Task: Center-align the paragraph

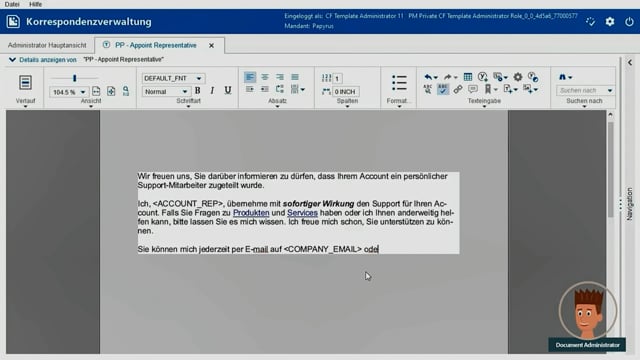Action: click(x=265, y=77)
